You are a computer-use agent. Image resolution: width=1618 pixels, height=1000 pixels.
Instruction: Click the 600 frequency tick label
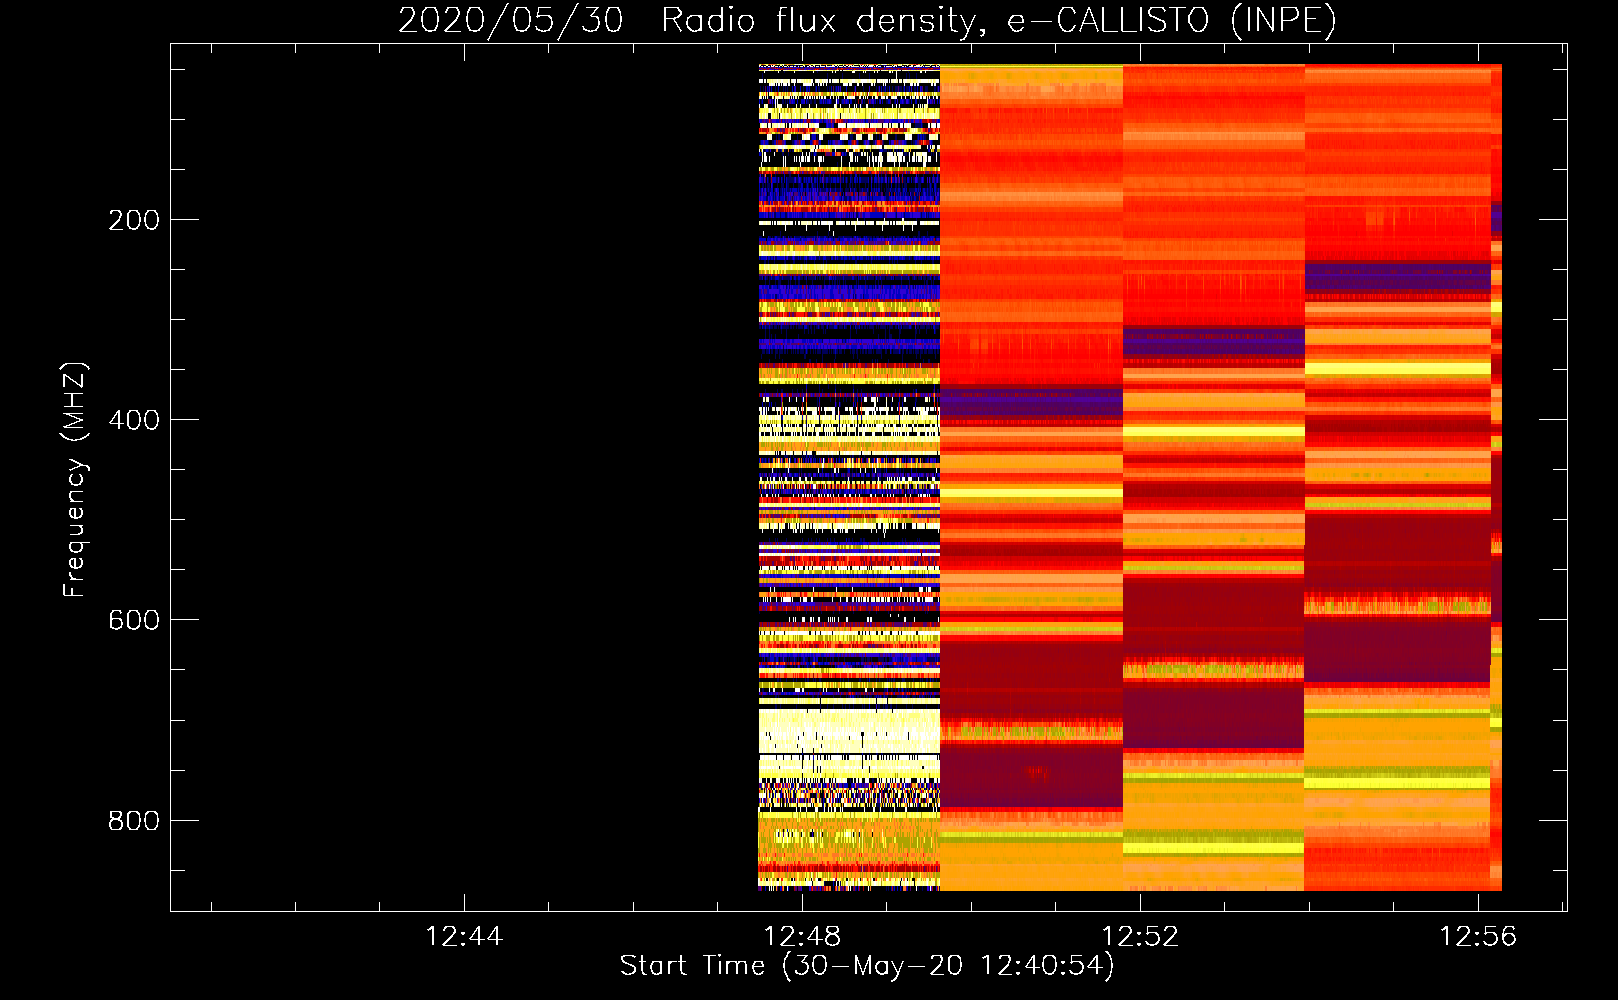tap(134, 620)
